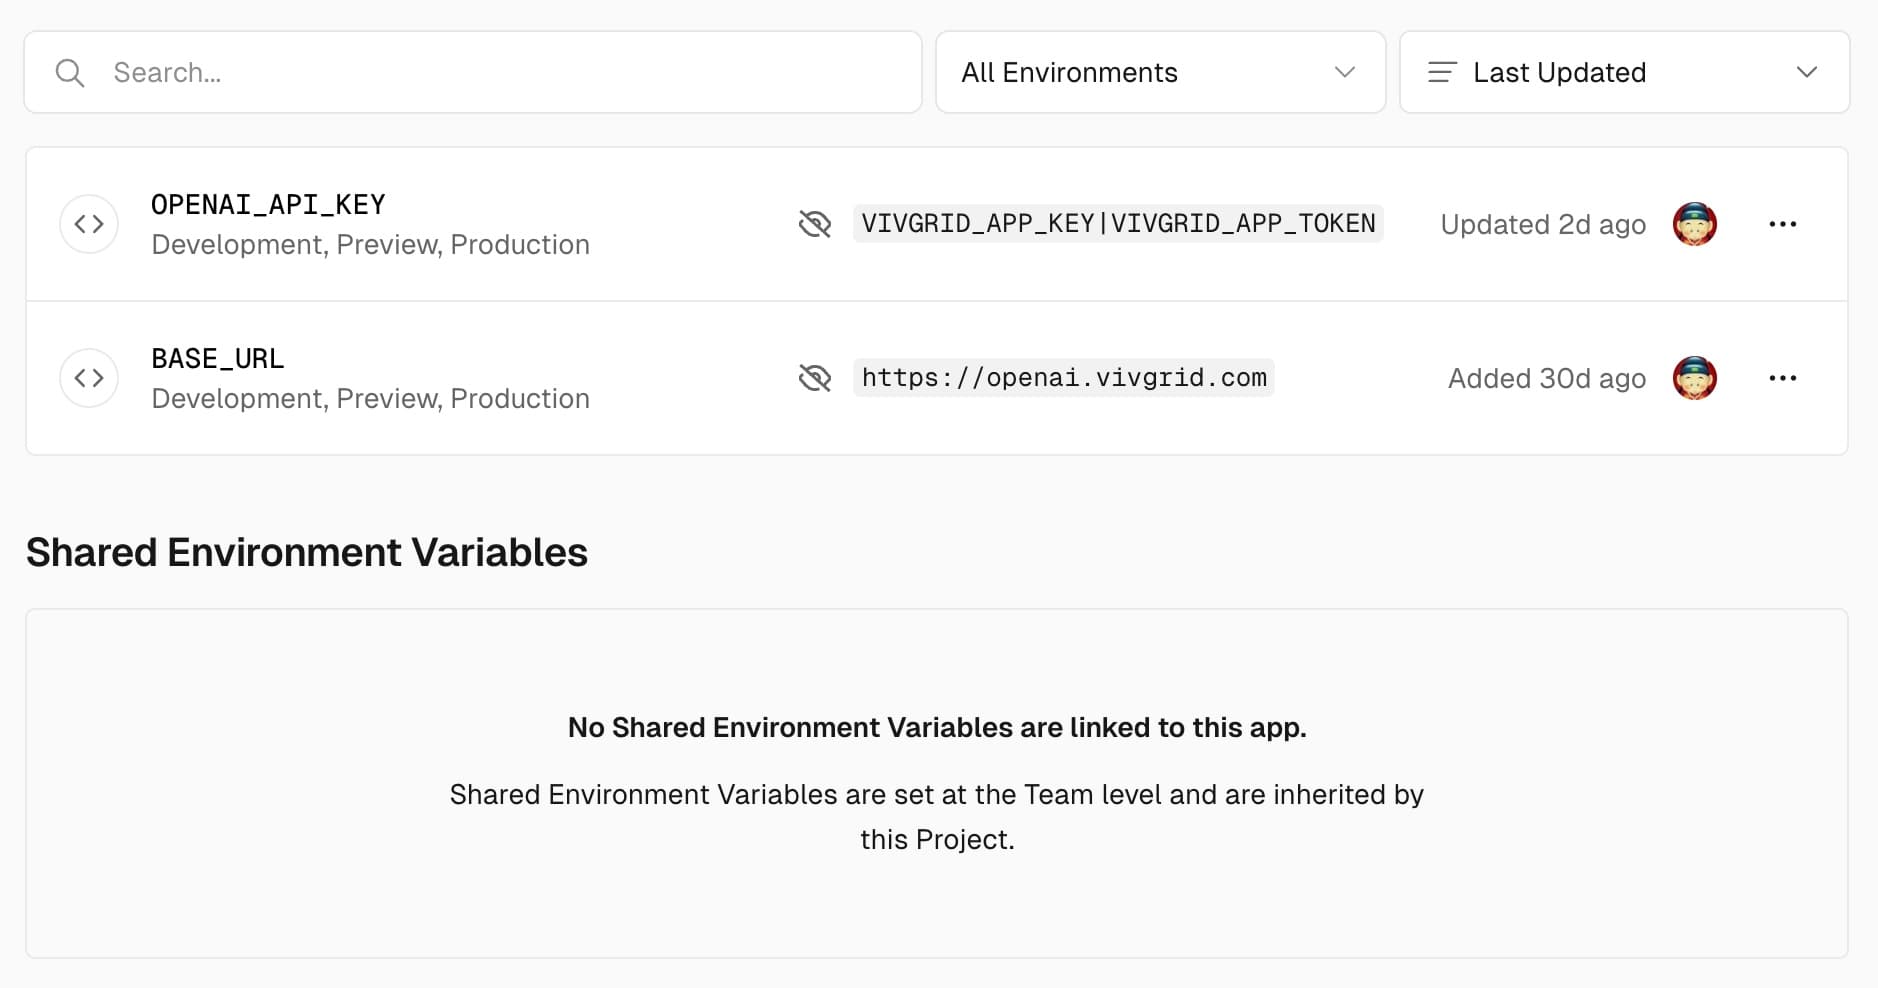
Task: Click the VIVGRID_APP_KEY|VIVGRID_APP_TOKEN value chip
Action: point(1116,223)
